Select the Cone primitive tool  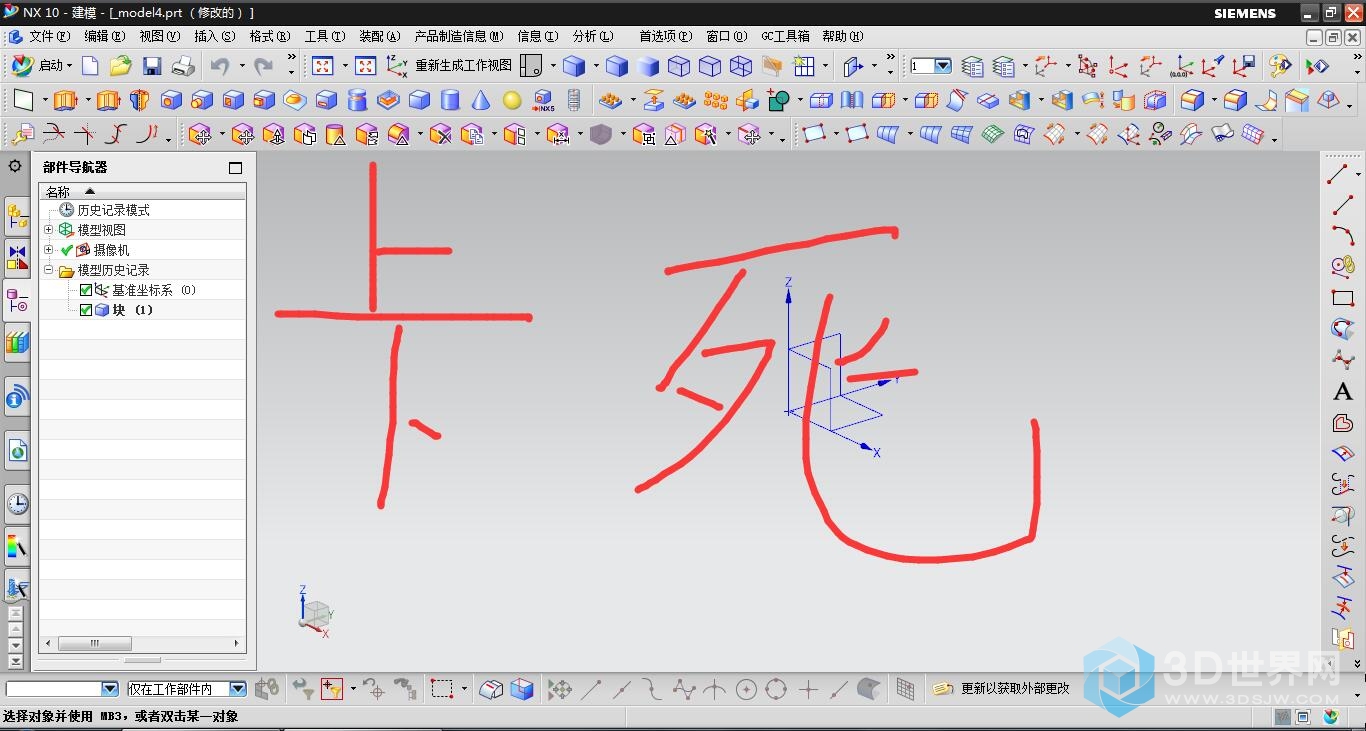tap(481, 100)
